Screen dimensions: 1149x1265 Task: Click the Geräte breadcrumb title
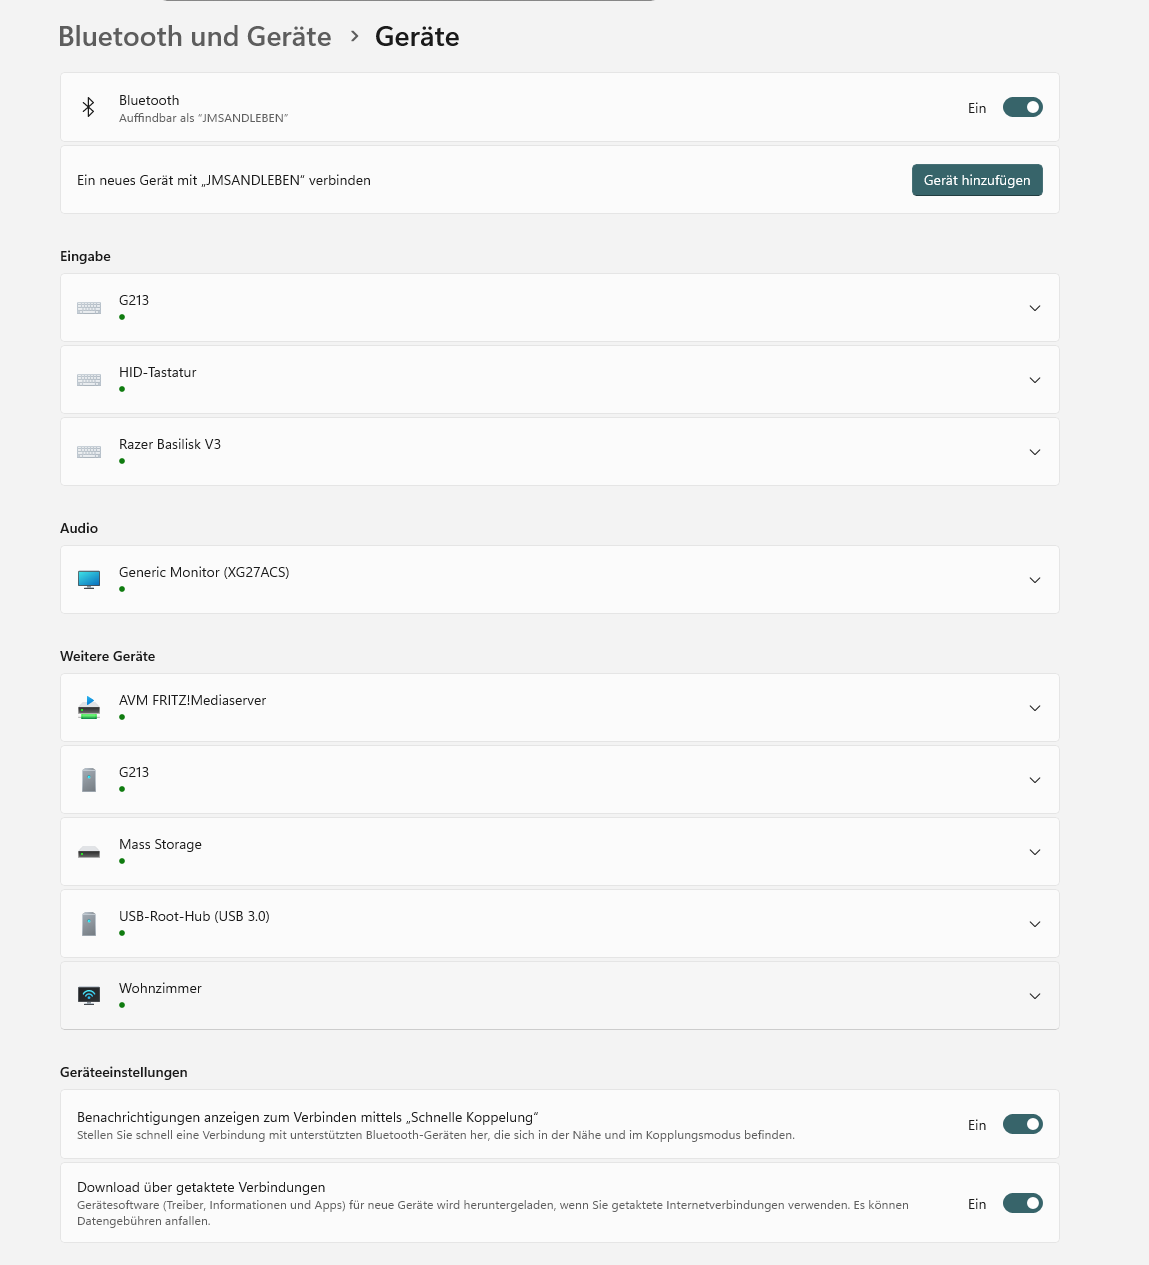pyautogui.click(x=417, y=37)
